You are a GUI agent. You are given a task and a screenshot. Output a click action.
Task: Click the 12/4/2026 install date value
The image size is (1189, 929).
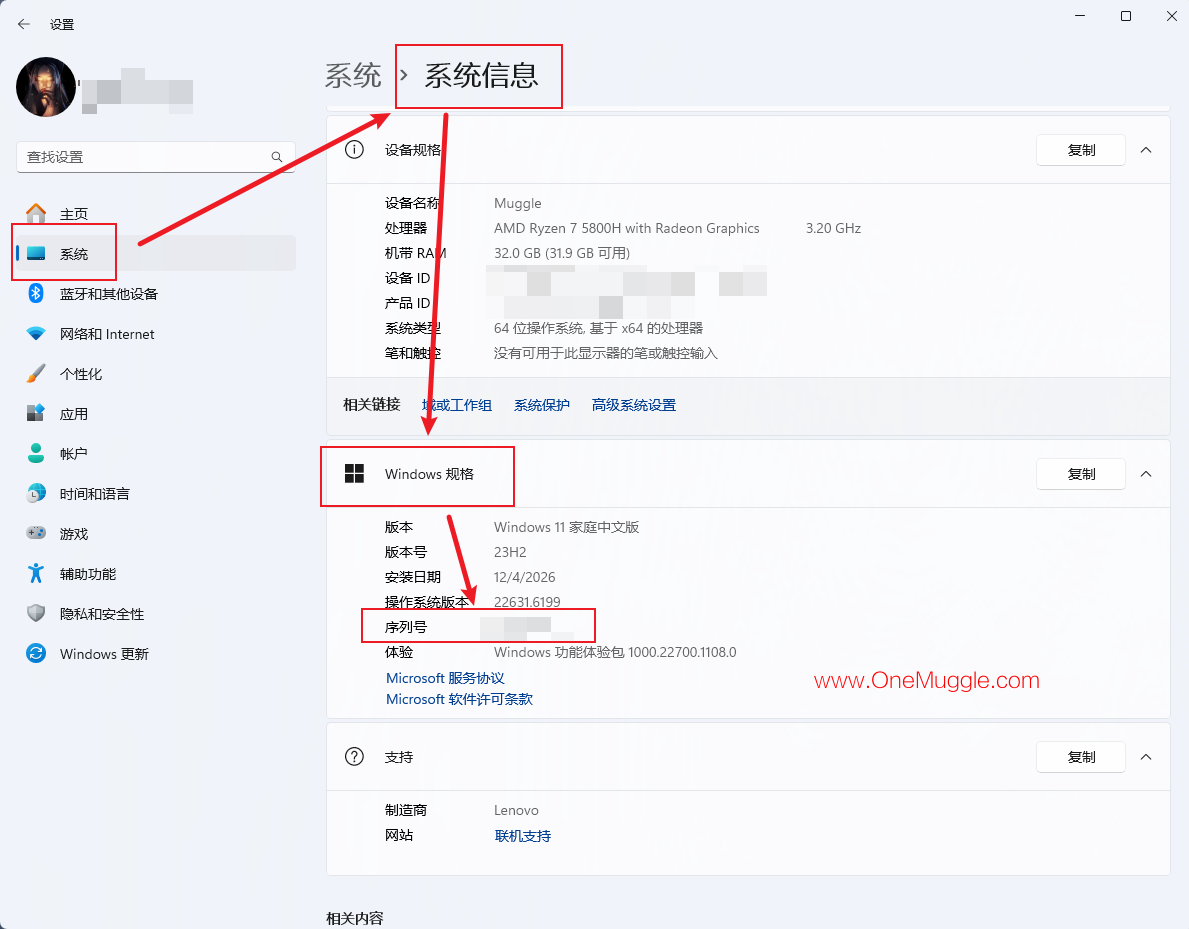coord(525,577)
